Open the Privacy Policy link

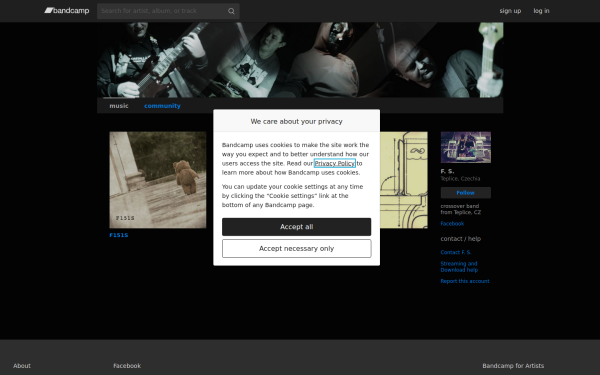334,163
